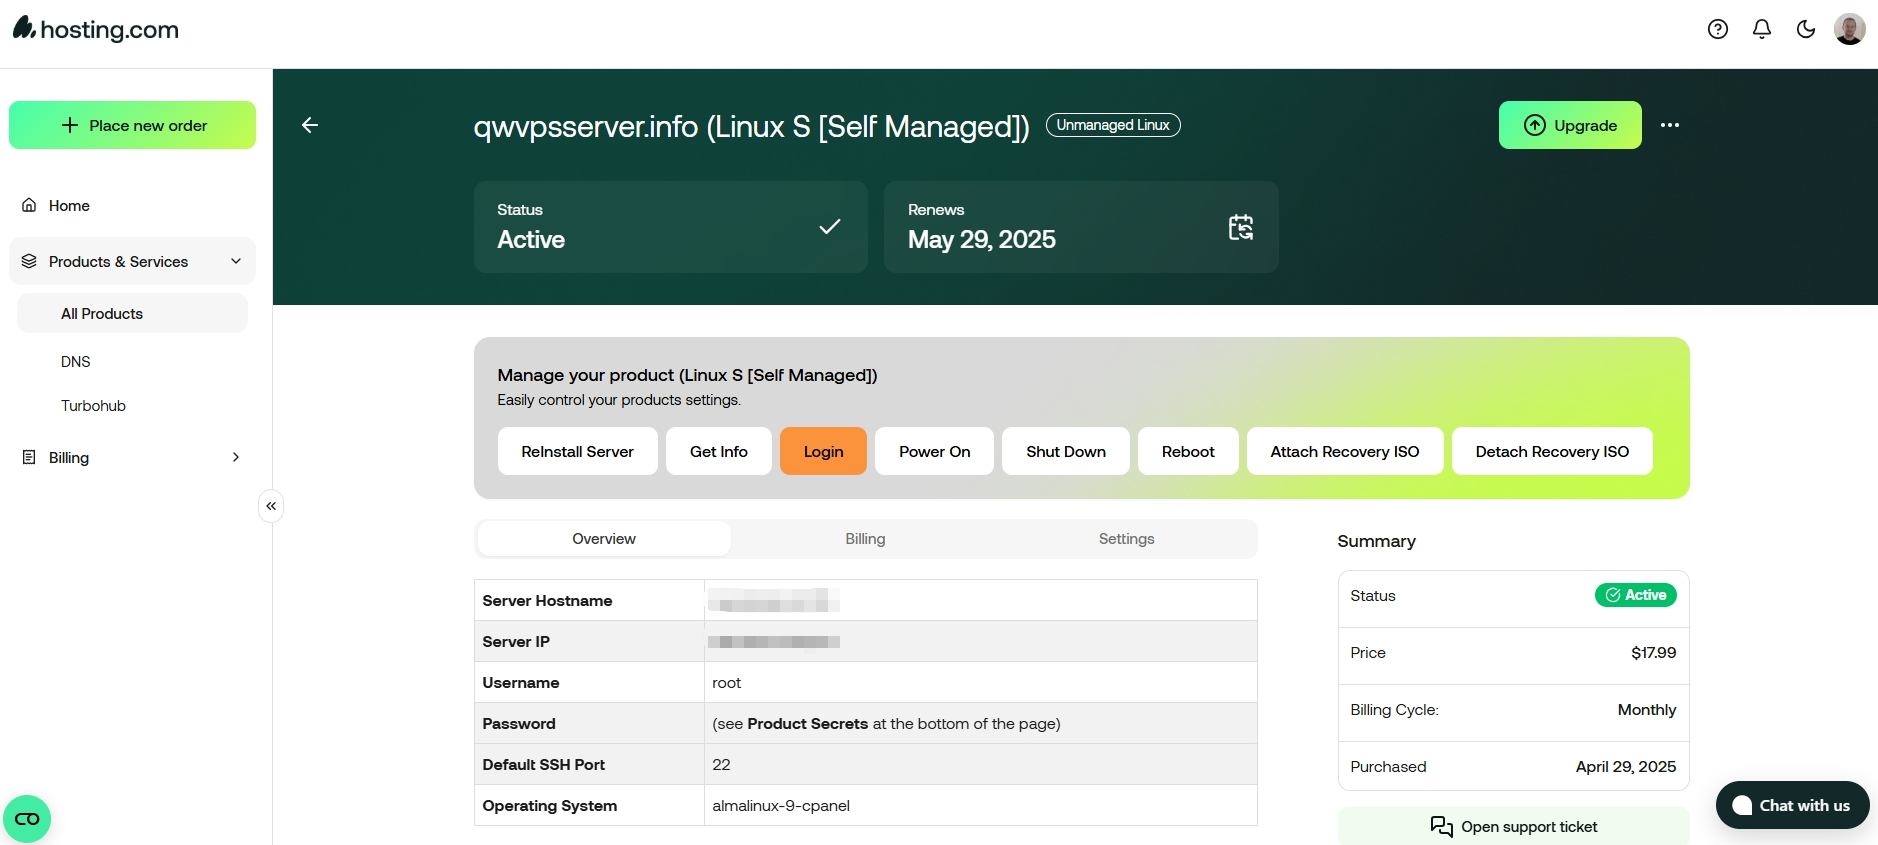Open notifications bell icon

1762,29
